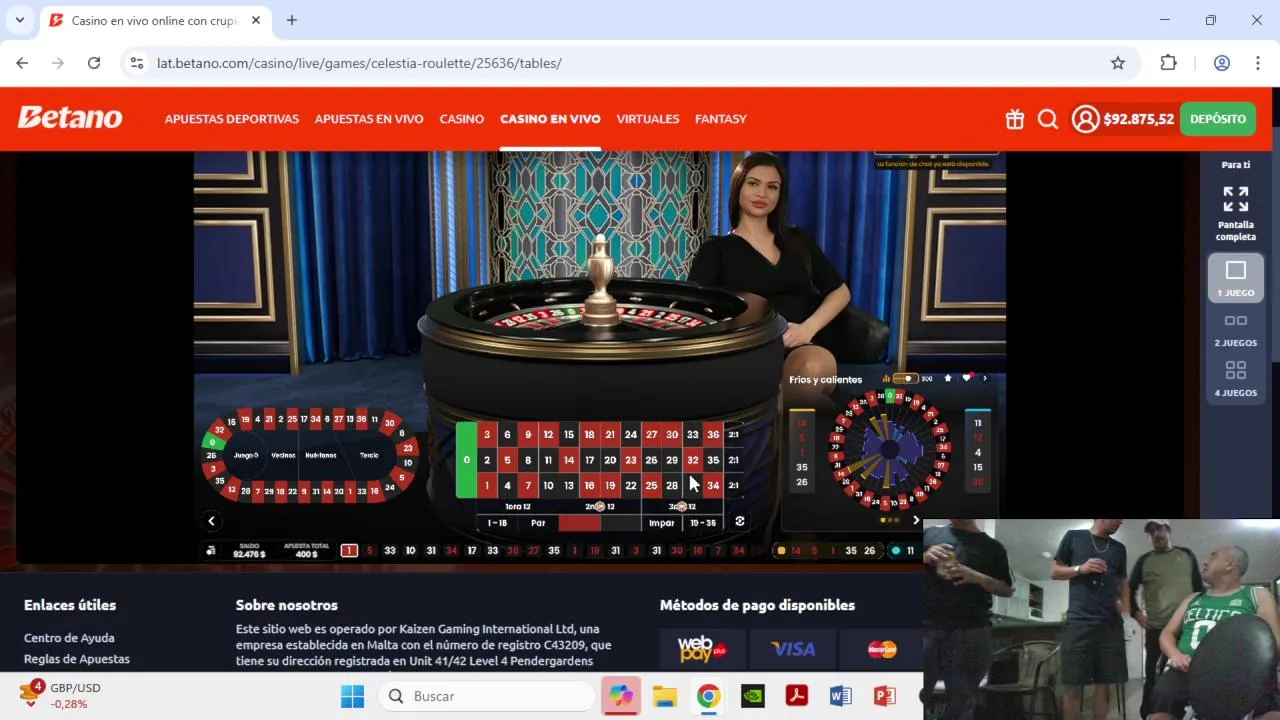Bet on the 1-18 field
The width and height of the screenshot is (1280, 720).
[x=497, y=522]
